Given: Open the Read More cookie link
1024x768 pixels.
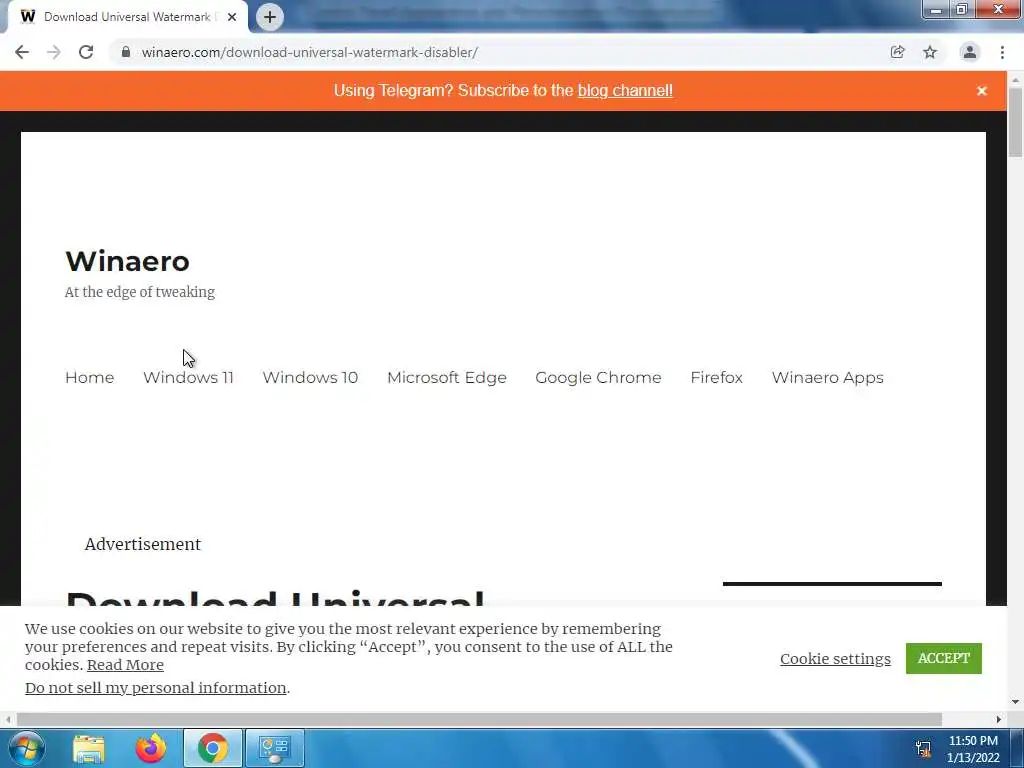Looking at the screenshot, I should (x=125, y=665).
